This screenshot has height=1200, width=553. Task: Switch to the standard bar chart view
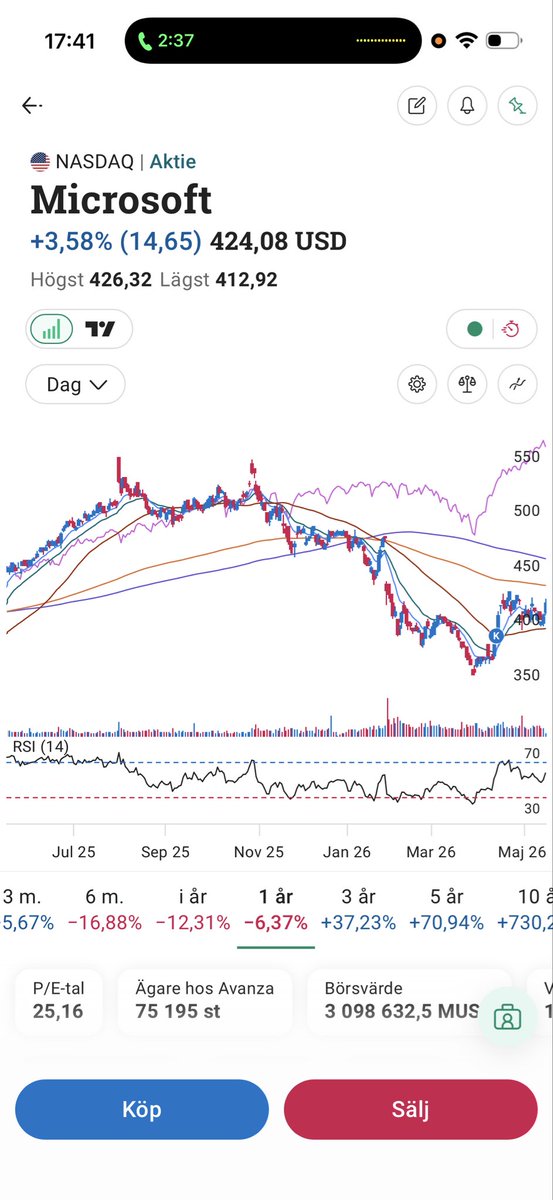52,329
